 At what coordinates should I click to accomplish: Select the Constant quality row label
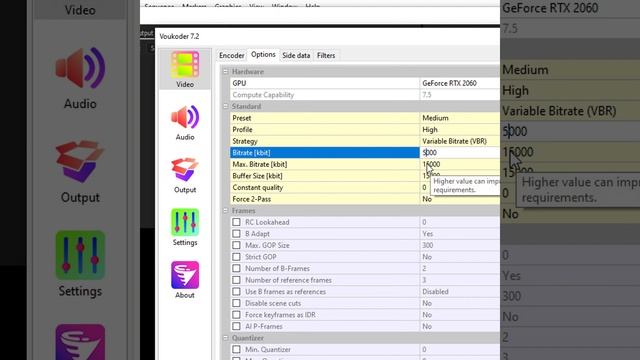258,187
